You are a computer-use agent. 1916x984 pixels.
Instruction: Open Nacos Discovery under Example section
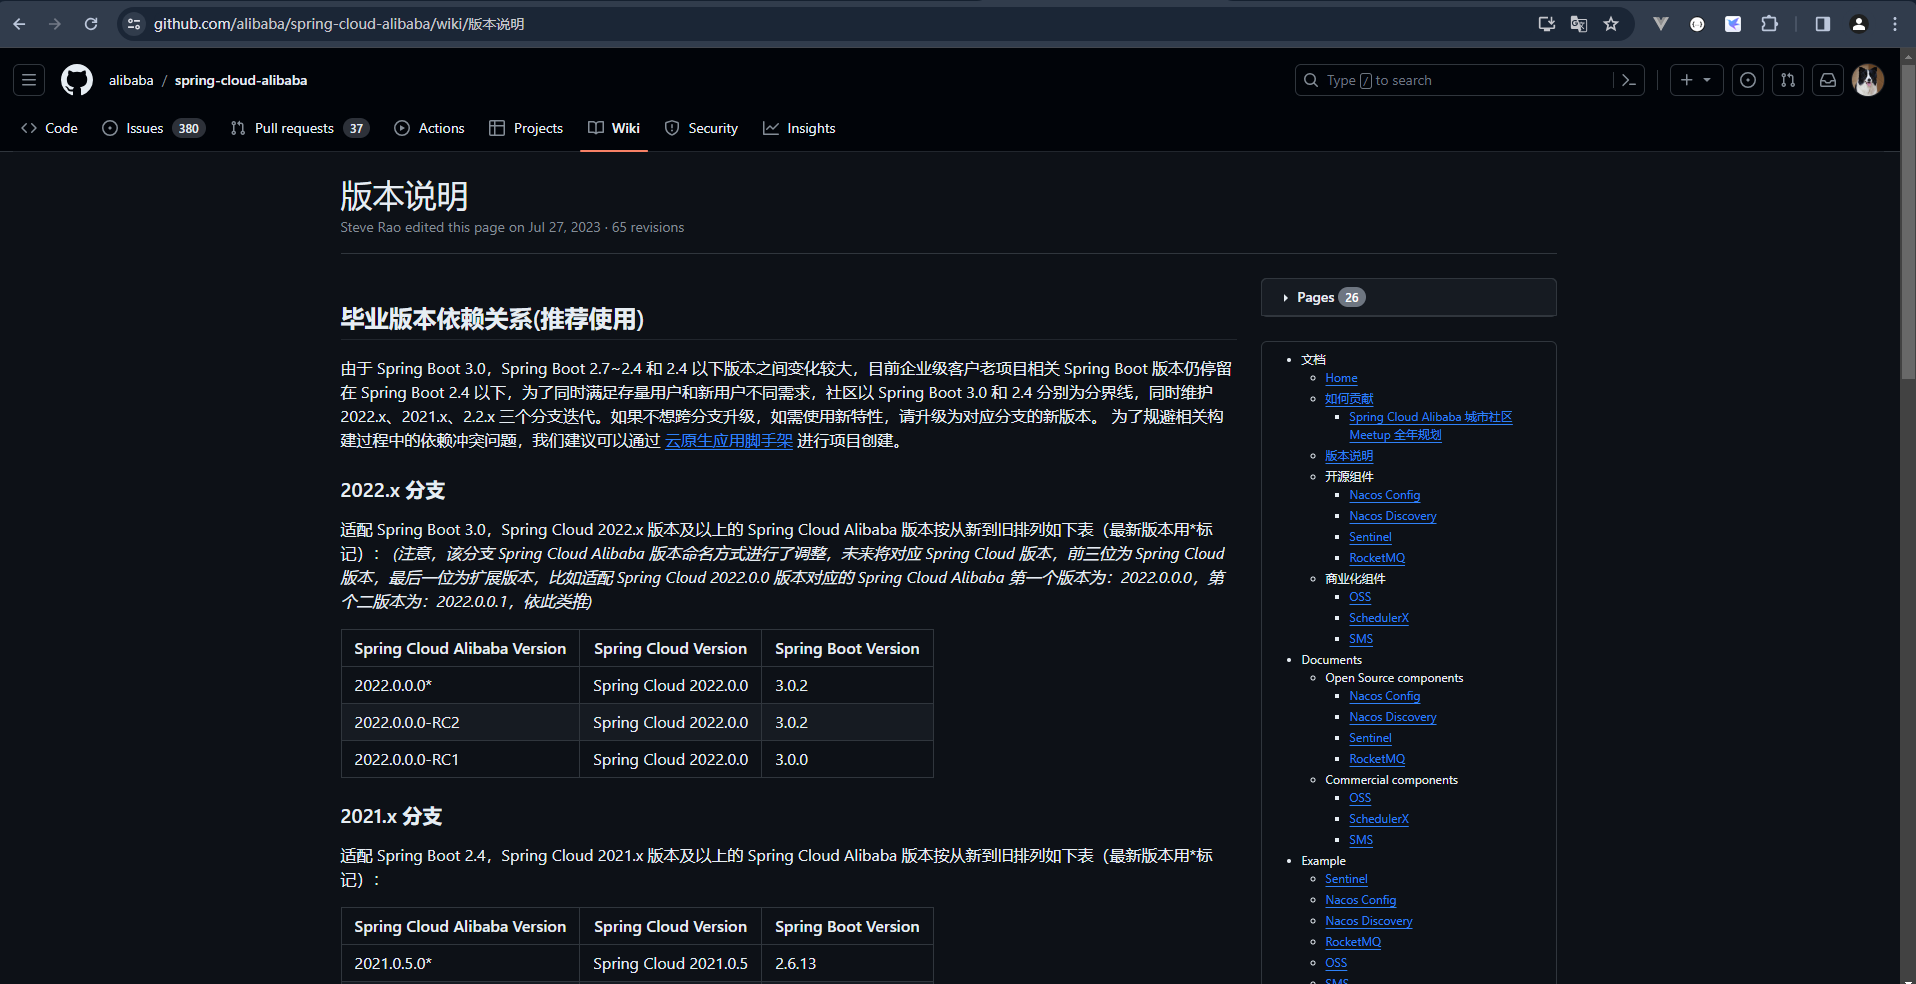(x=1368, y=921)
